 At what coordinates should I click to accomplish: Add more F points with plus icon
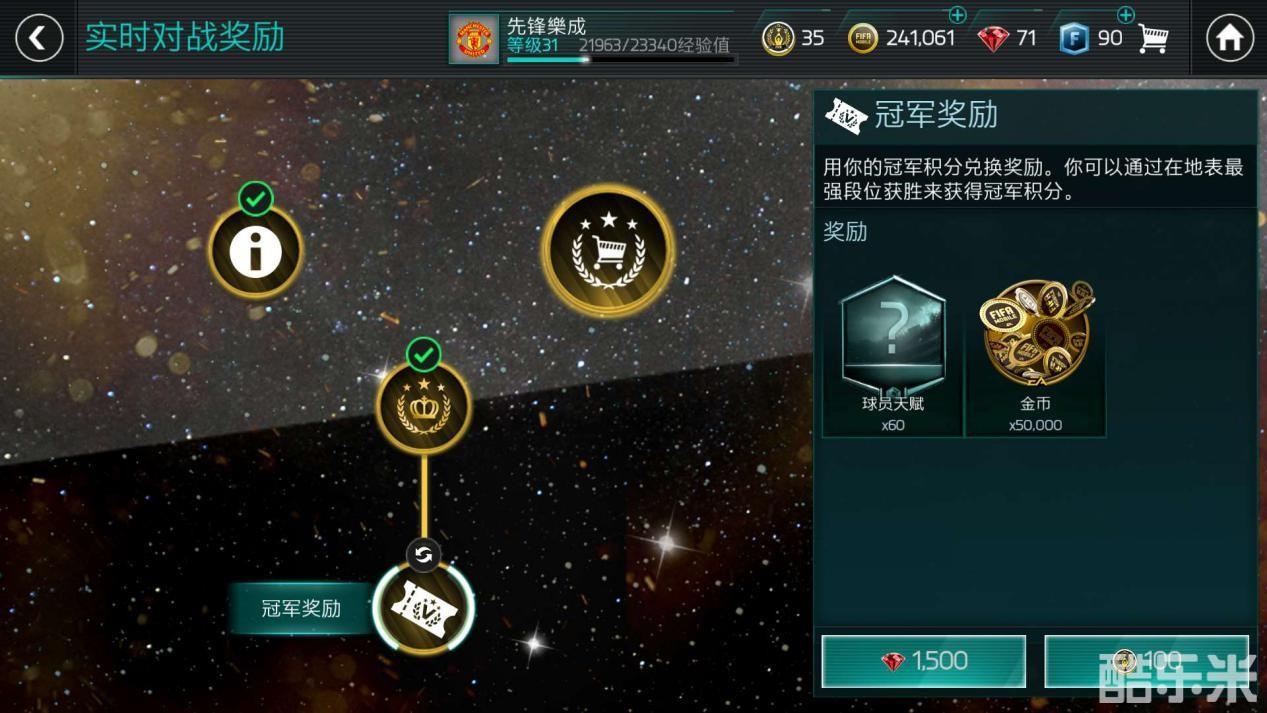click(1125, 15)
